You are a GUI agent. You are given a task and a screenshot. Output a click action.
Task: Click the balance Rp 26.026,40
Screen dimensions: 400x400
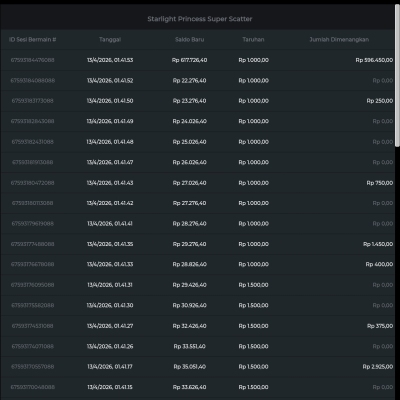(189, 162)
